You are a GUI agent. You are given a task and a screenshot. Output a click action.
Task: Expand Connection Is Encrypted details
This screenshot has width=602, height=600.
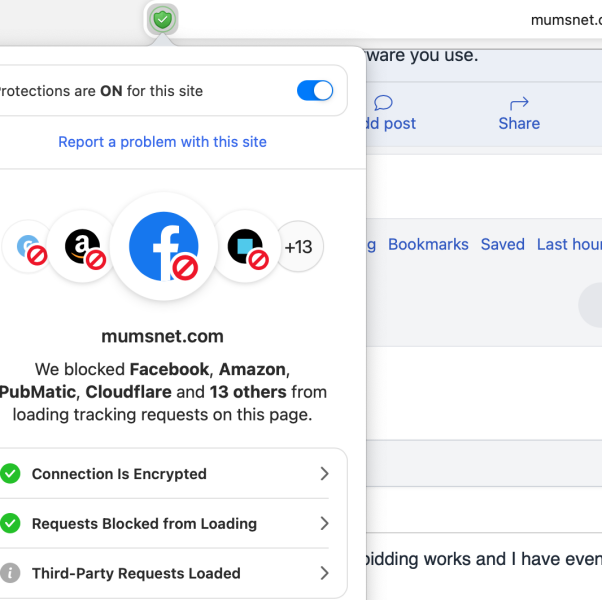click(324, 474)
